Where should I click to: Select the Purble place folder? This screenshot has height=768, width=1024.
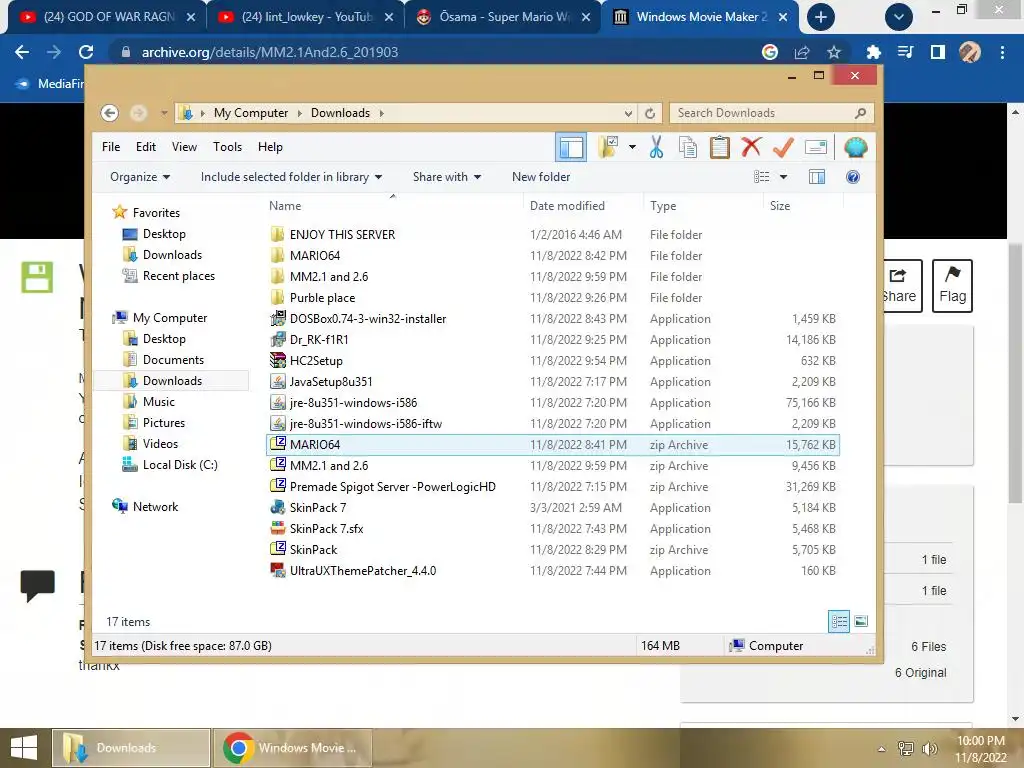click(552, 298)
